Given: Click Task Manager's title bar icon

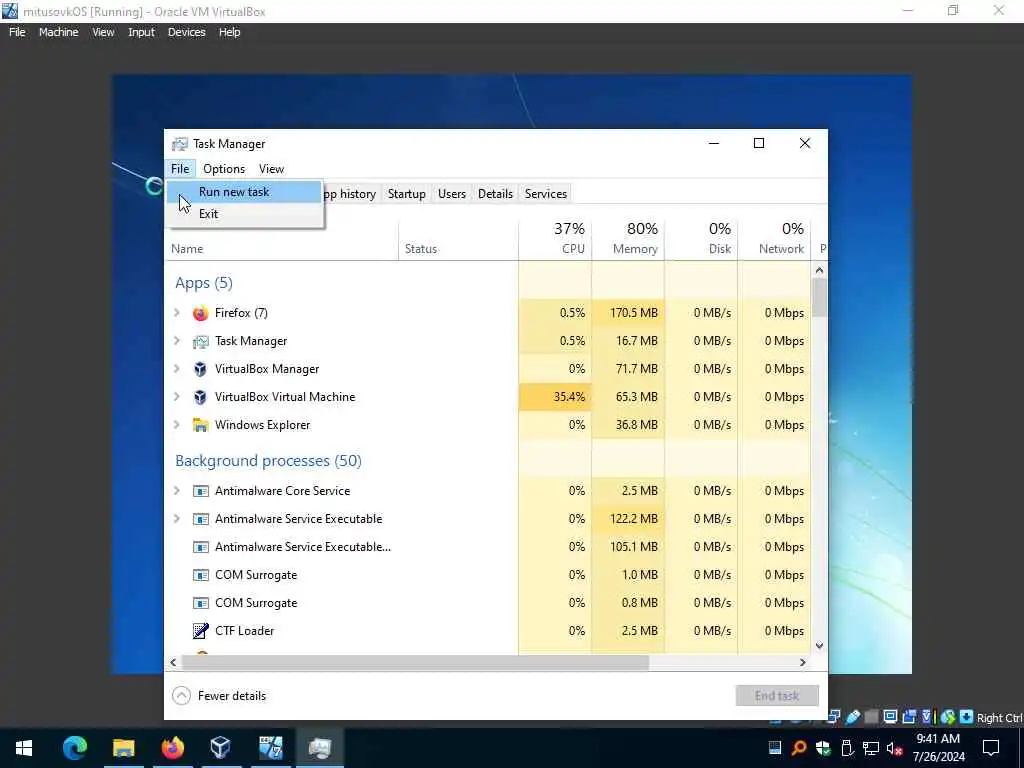Looking at the screenshot, I should click(179, 144).
